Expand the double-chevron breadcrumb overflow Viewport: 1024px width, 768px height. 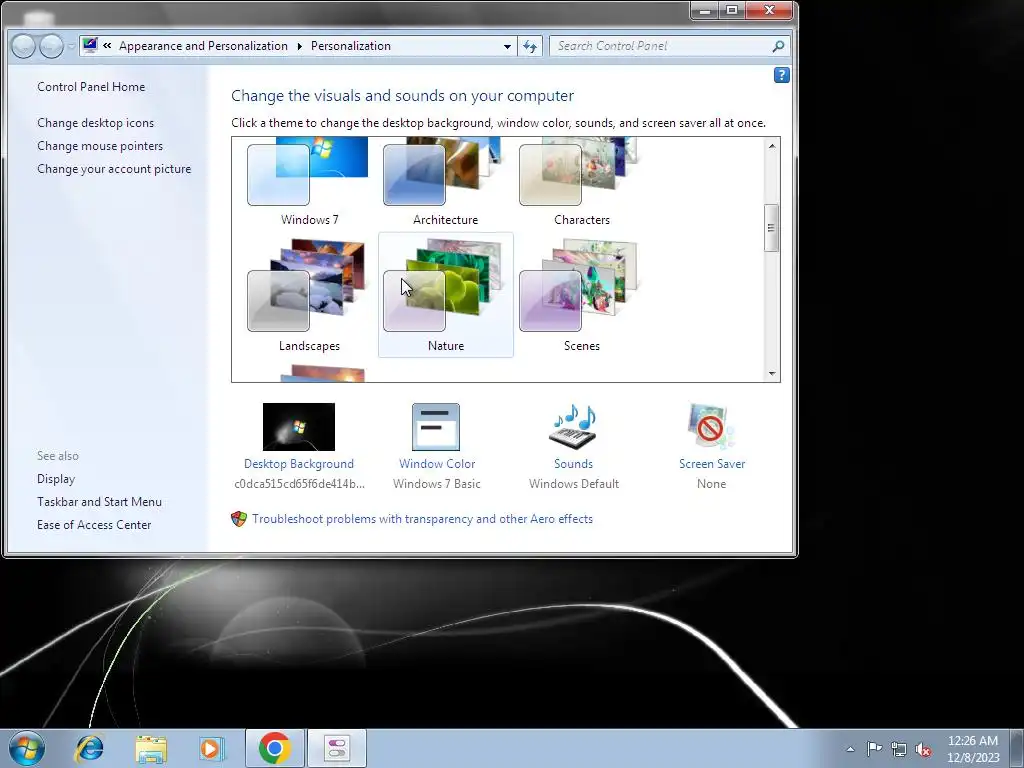point(107,46)
